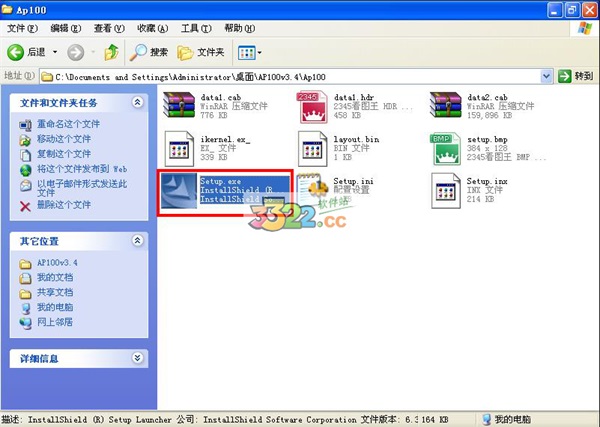The image size is (600, 427).
Task: Select the data1.hdr file icon
Action: [x=312, y=107]
